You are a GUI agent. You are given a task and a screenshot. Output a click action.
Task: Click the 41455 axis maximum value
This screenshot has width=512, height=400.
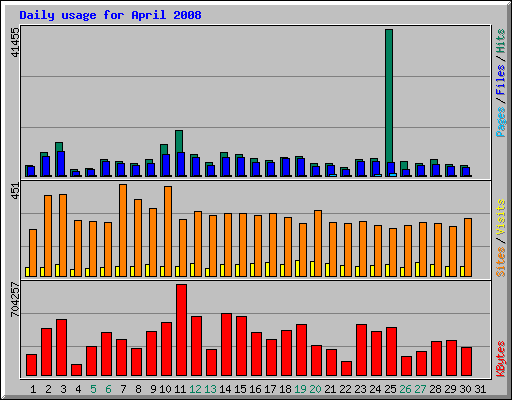(15, 43)
